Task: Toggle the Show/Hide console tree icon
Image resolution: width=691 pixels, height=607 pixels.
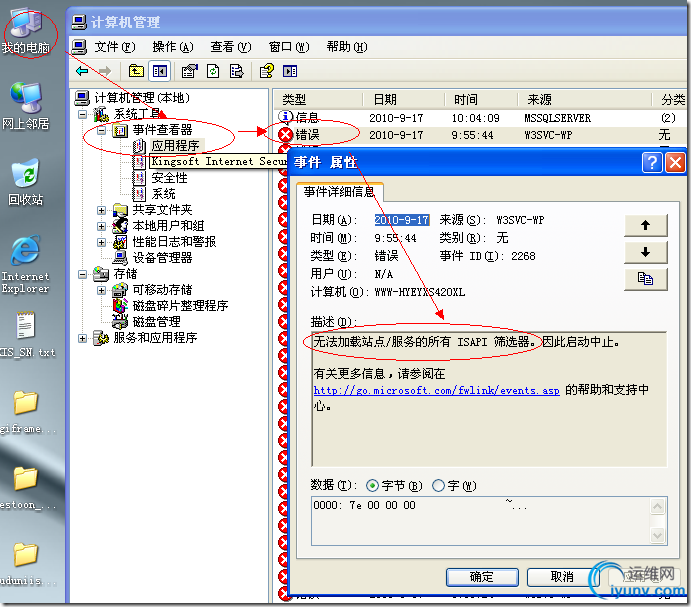Action: pyautogui.click(x=160, y=71)
